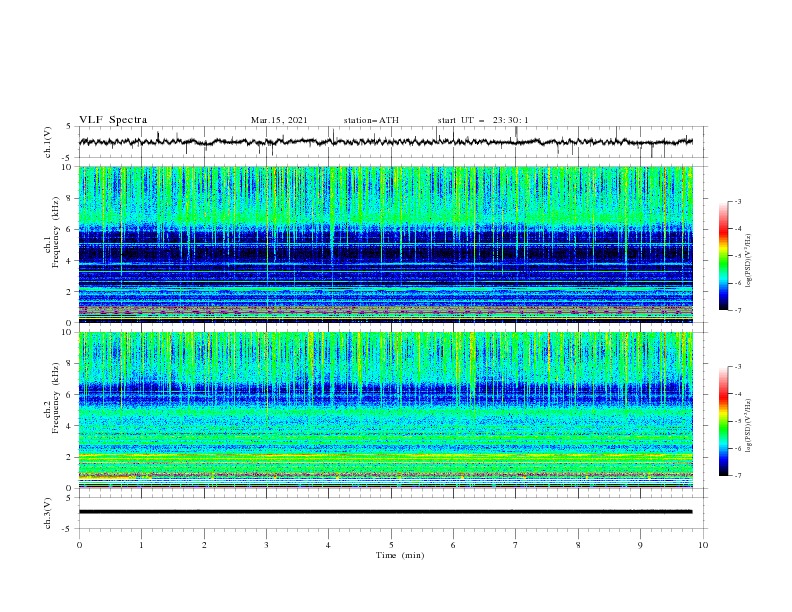Click the 'station=ATH' header label
The width and height of the screenshot is (792, 612).
(371, 120)
